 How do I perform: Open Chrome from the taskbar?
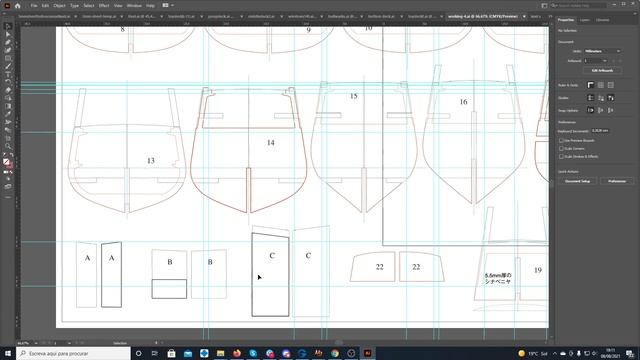[x=335, y=353]
